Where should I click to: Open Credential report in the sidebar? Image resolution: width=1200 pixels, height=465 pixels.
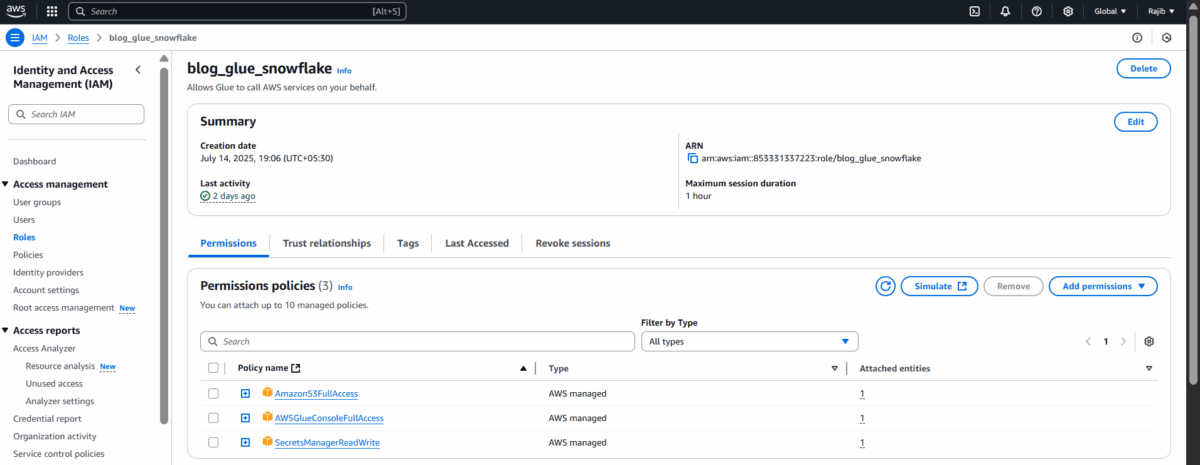tap(47, 419)
